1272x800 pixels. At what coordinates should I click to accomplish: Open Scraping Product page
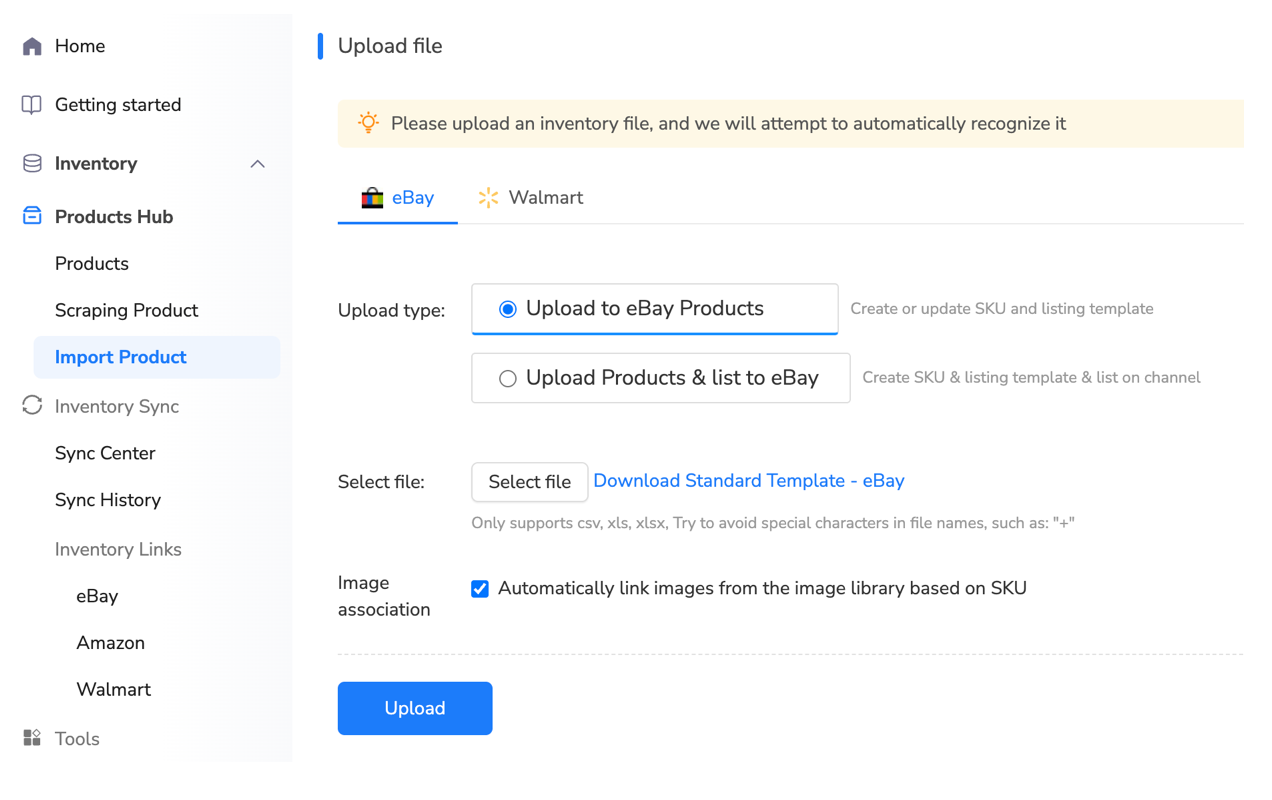(x=126, y=310)
